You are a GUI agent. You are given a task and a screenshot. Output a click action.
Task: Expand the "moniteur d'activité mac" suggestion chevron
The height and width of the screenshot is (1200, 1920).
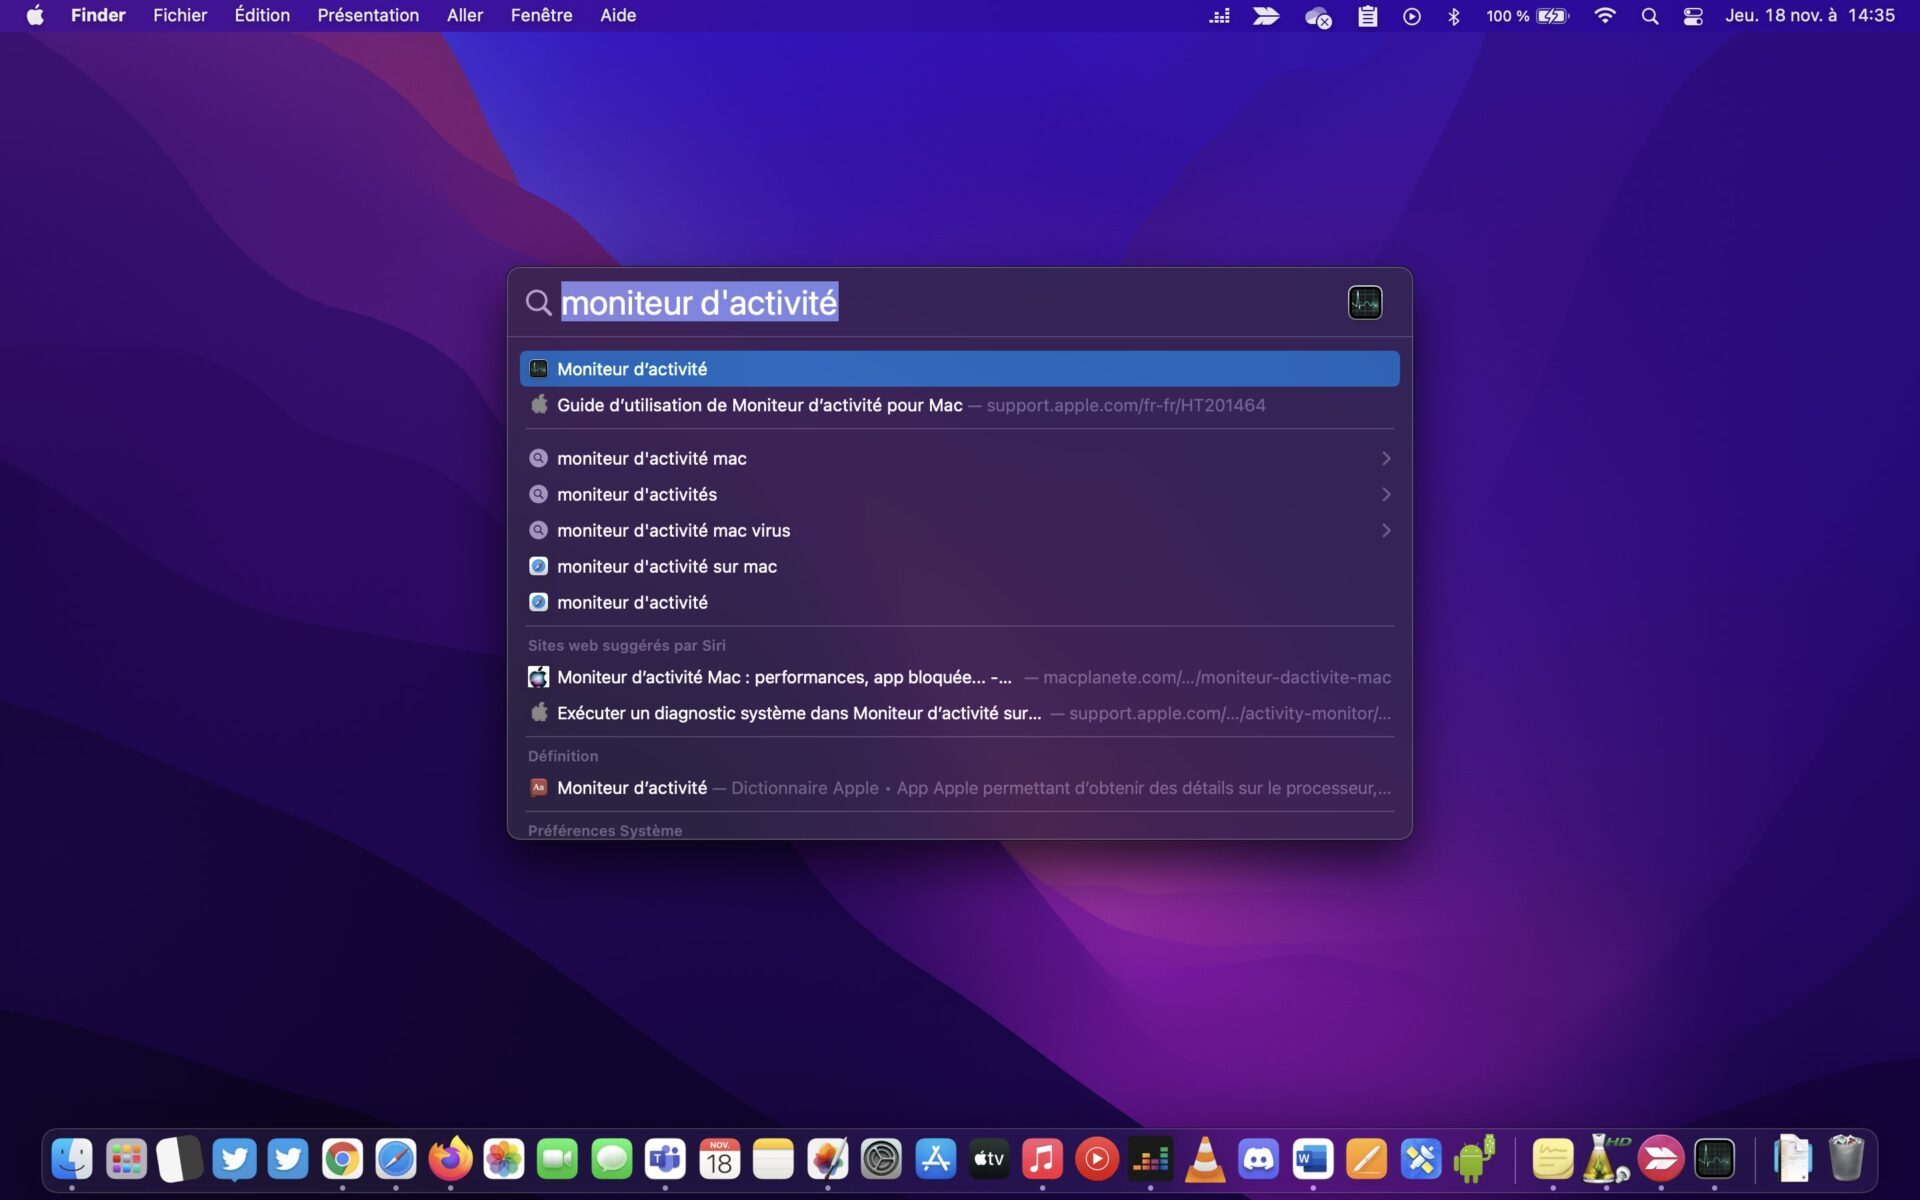point(1386,458)
